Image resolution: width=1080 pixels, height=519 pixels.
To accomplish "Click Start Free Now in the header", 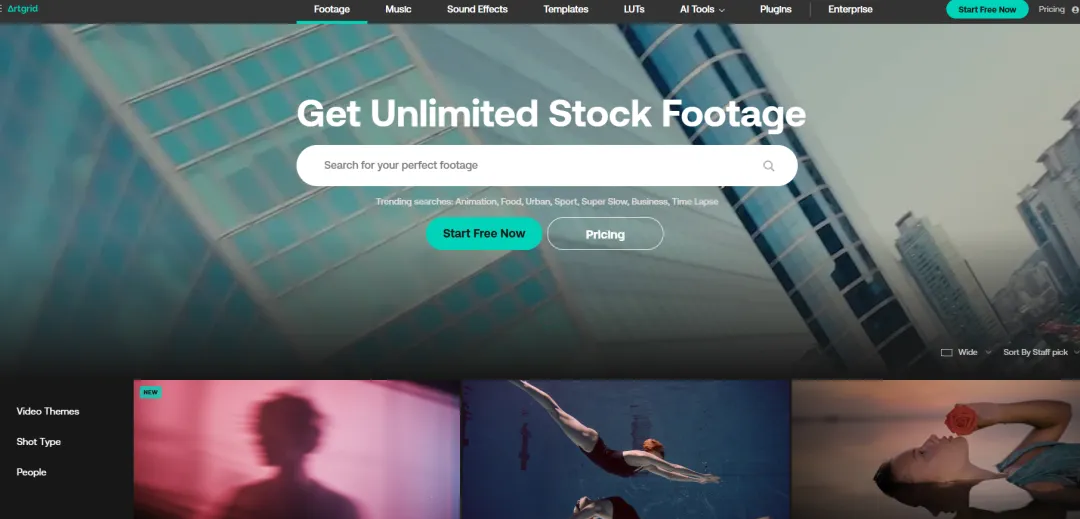I will tap(987, 10).
